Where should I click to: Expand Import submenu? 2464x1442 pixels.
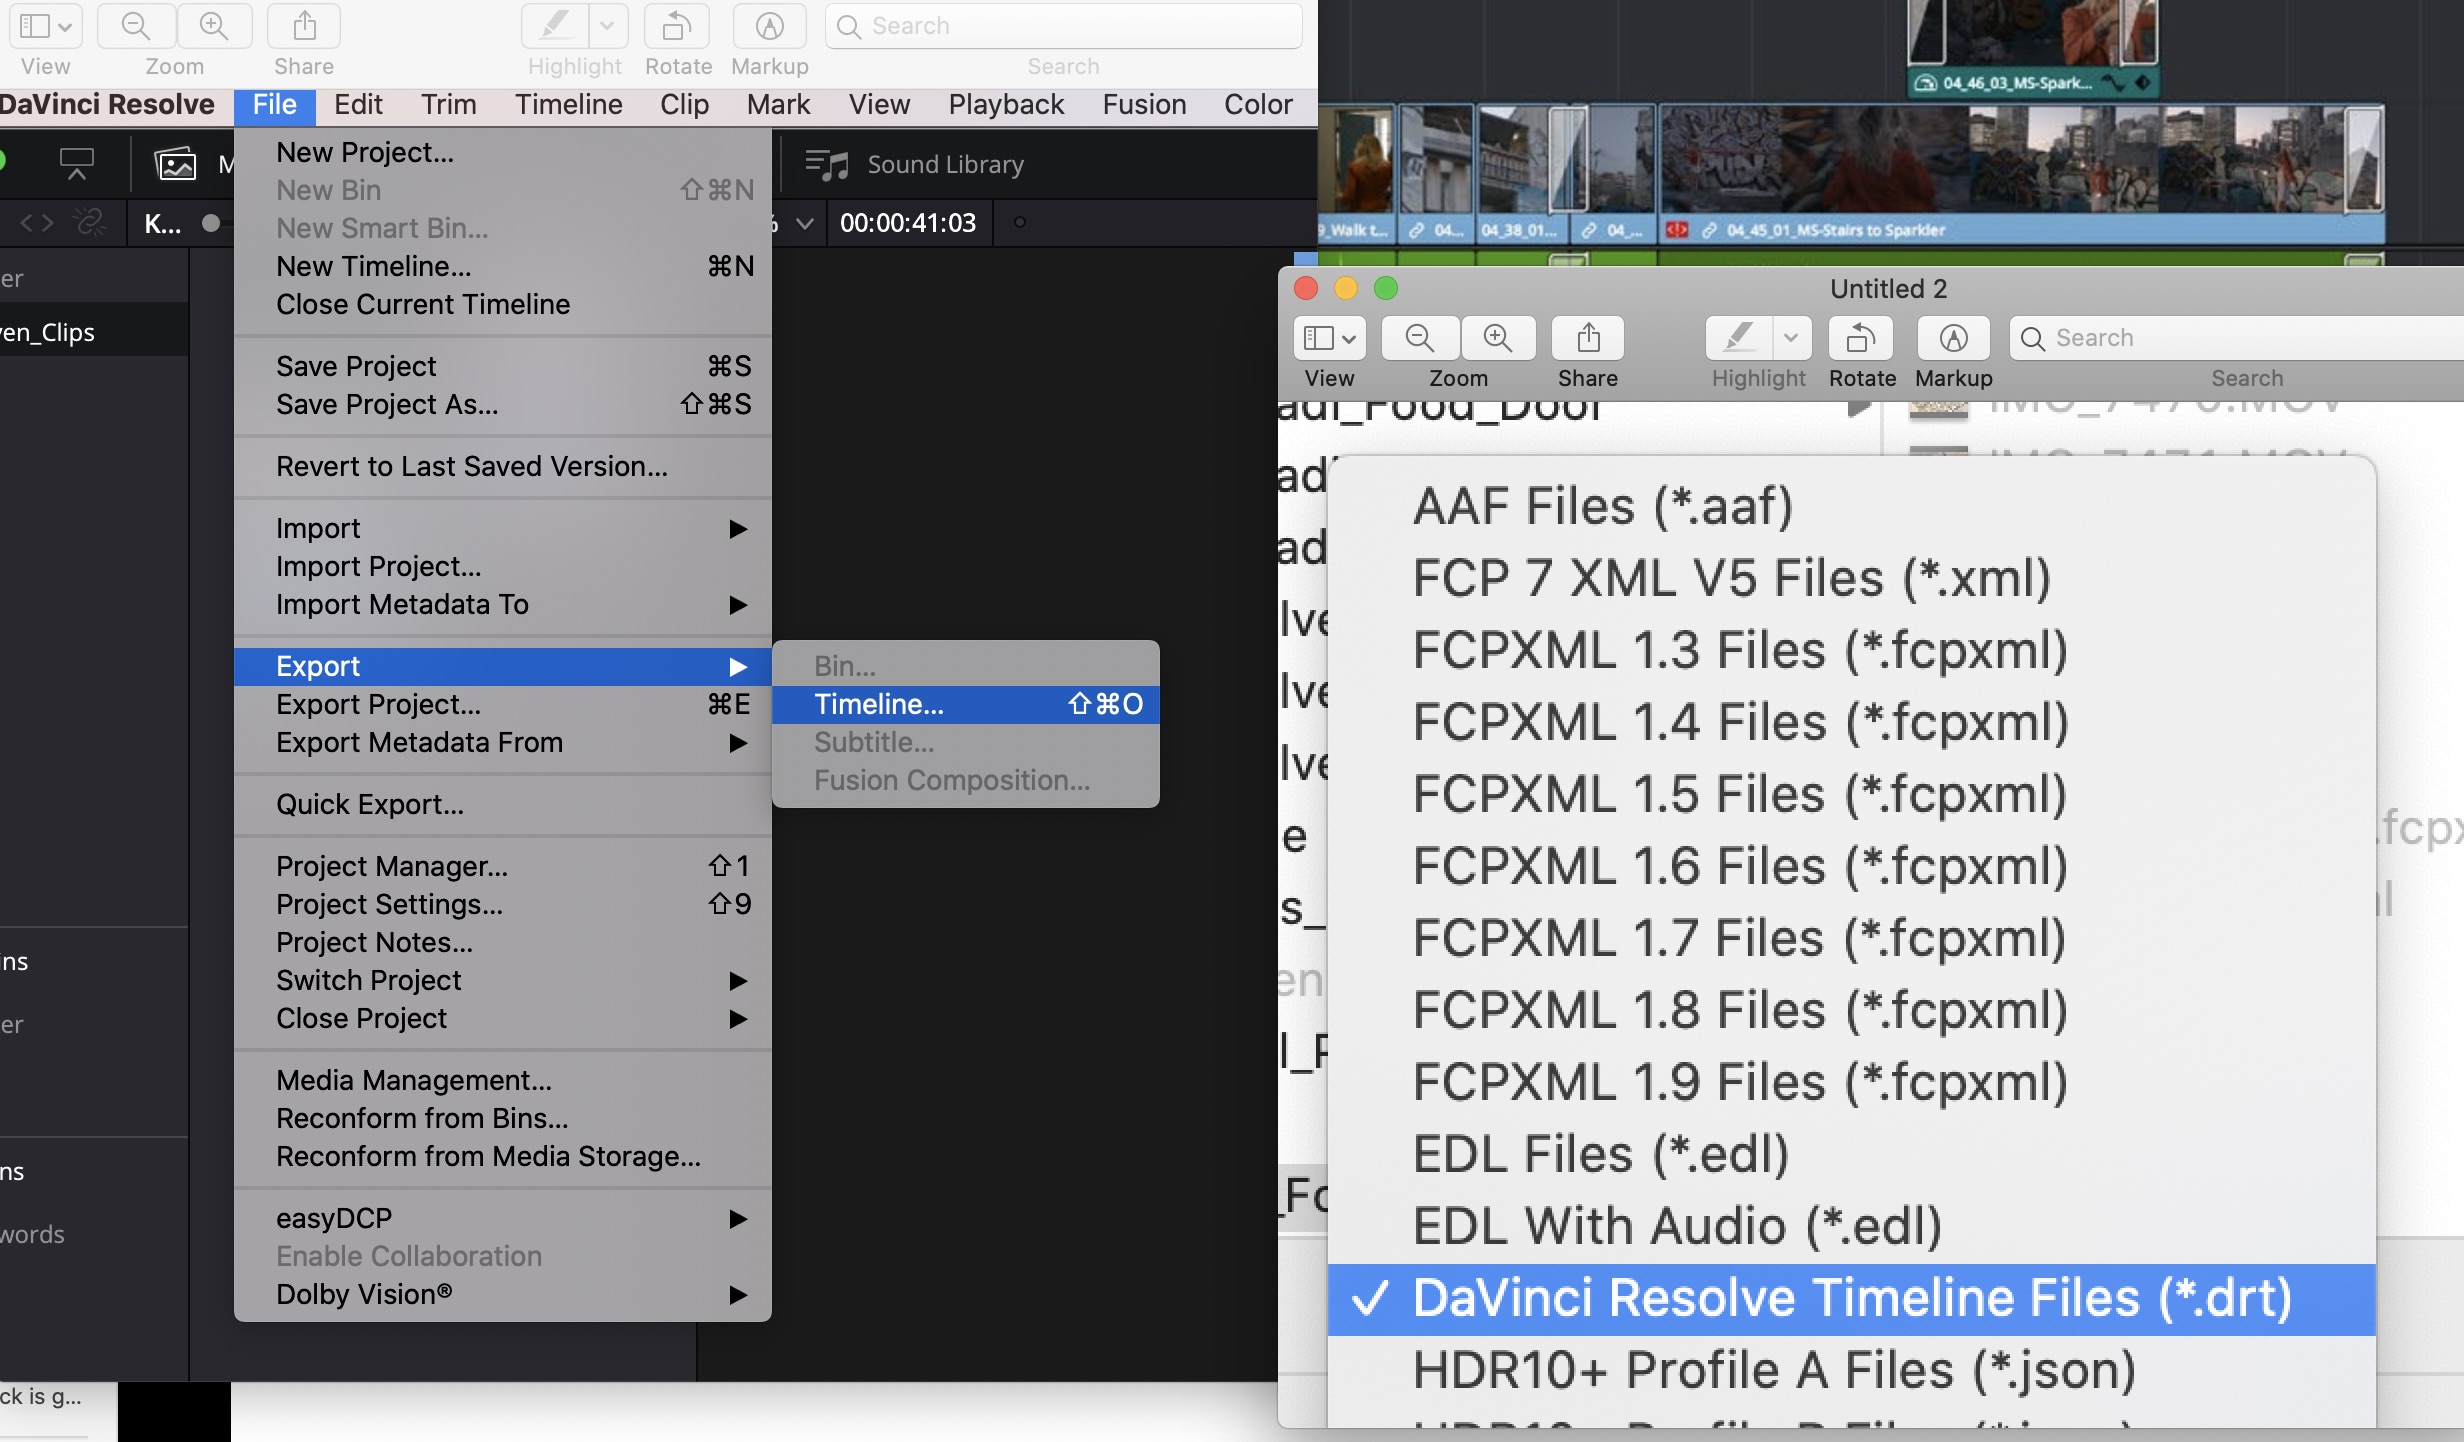[x=503, y=528]
